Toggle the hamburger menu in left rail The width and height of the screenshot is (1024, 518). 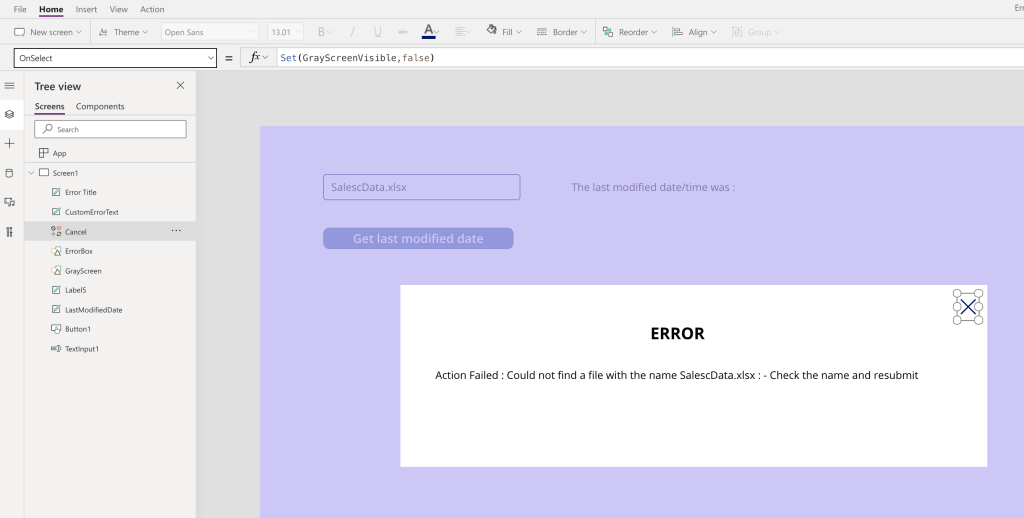coord(10,86)
